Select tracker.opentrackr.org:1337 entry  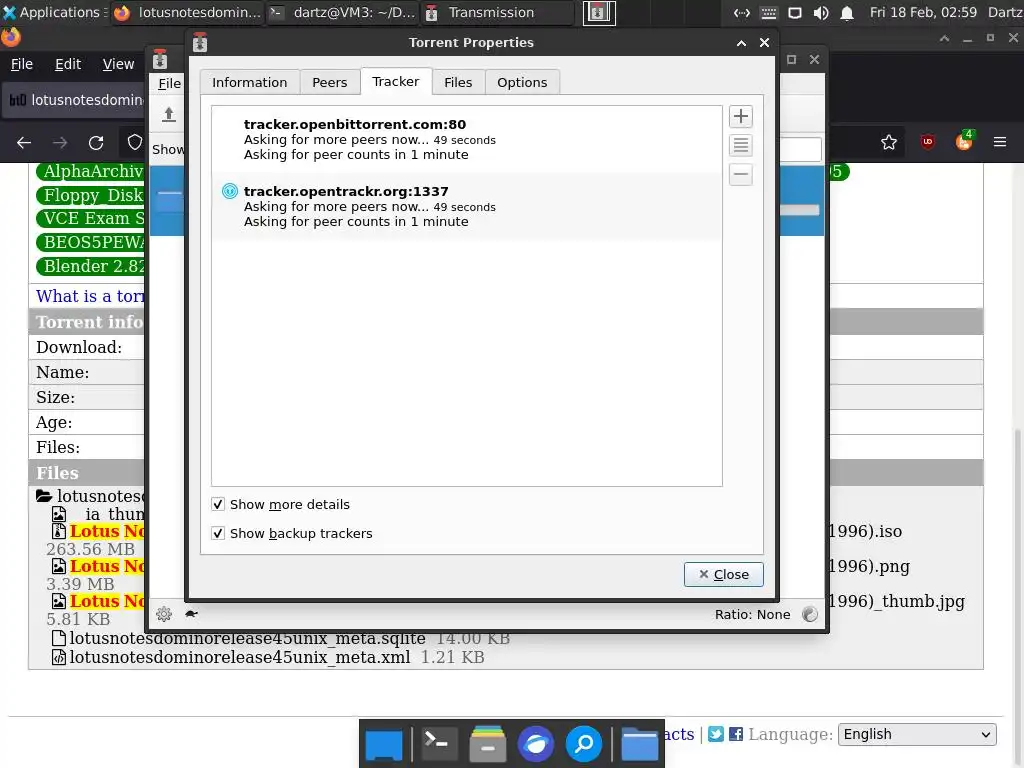pyautogui.click(x=467, y=206)
